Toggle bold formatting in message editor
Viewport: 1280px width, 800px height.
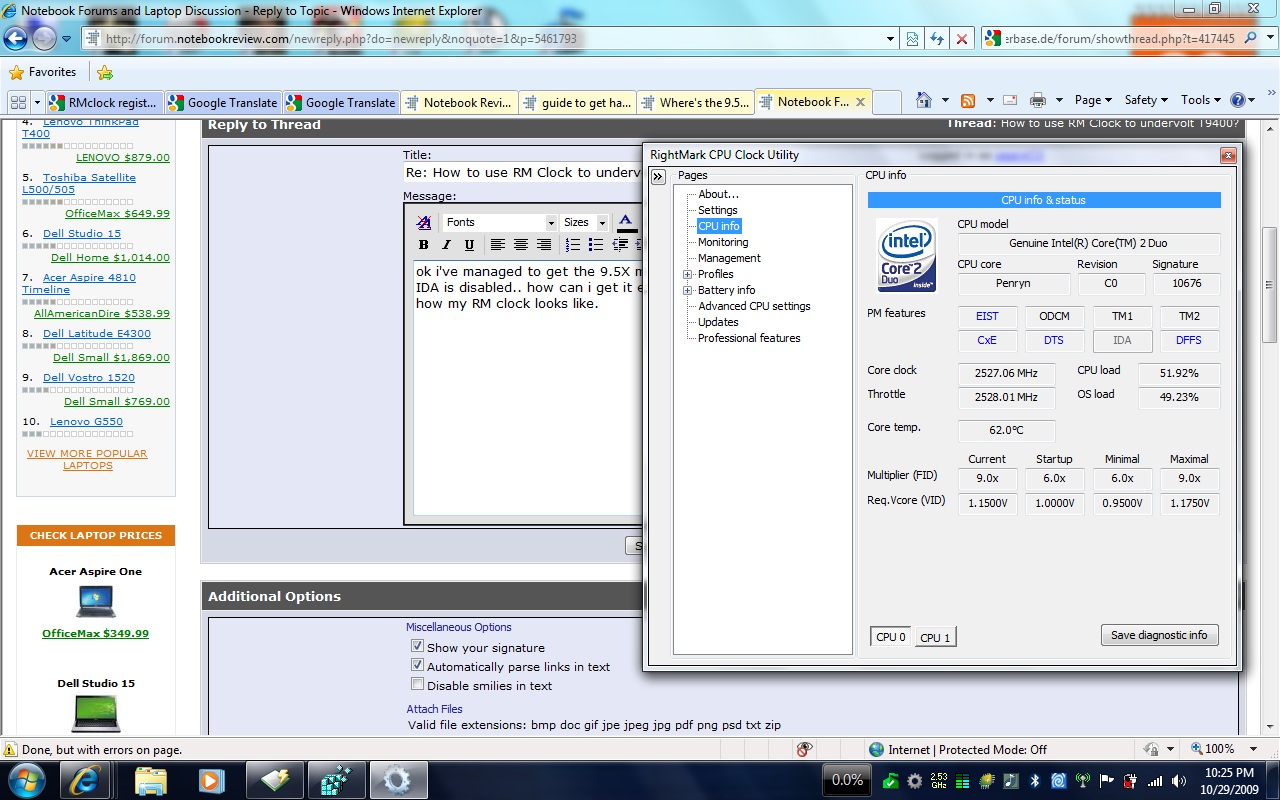point(424,245)
